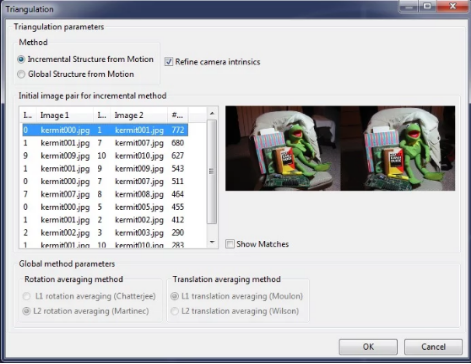
Task: Click the right Kermit preview image
Action: pyautogui.click(x=398, y=148)
